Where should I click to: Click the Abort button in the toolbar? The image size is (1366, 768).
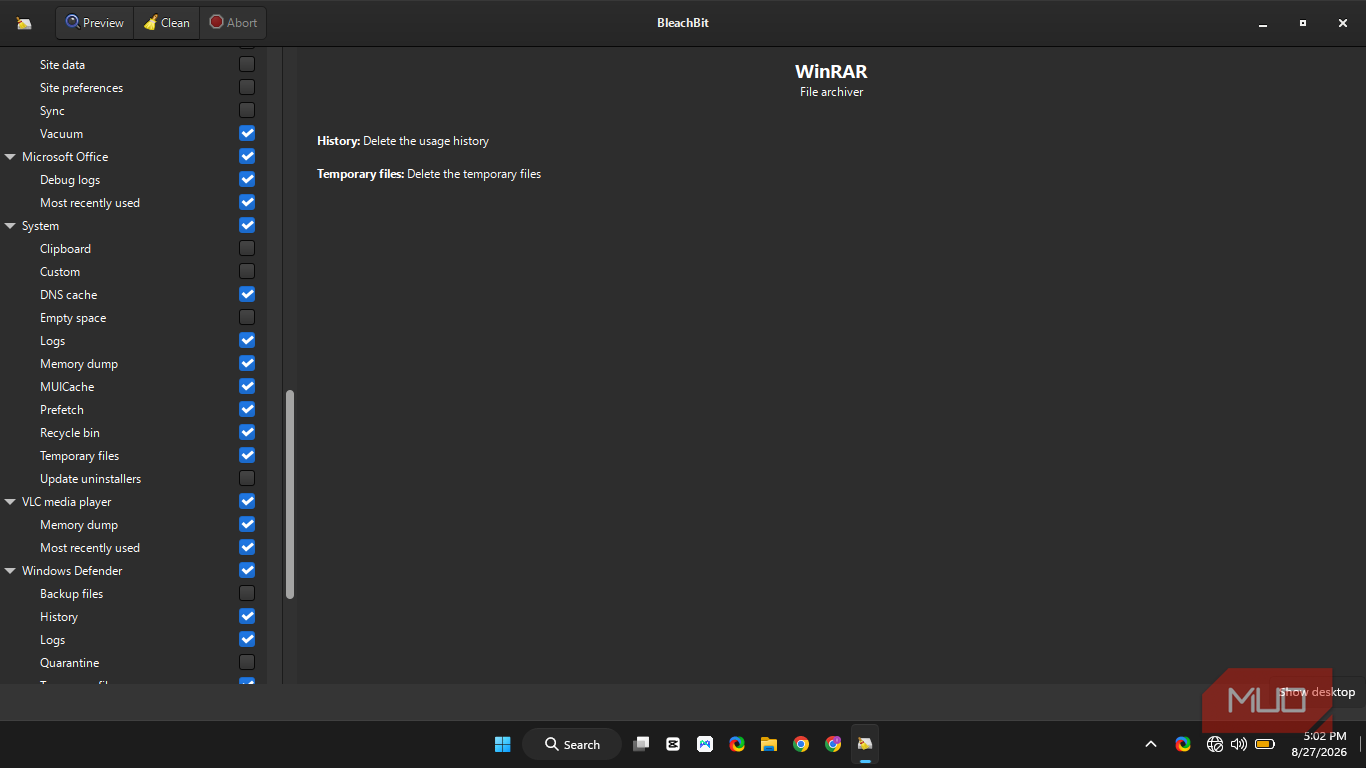[233, 23]
